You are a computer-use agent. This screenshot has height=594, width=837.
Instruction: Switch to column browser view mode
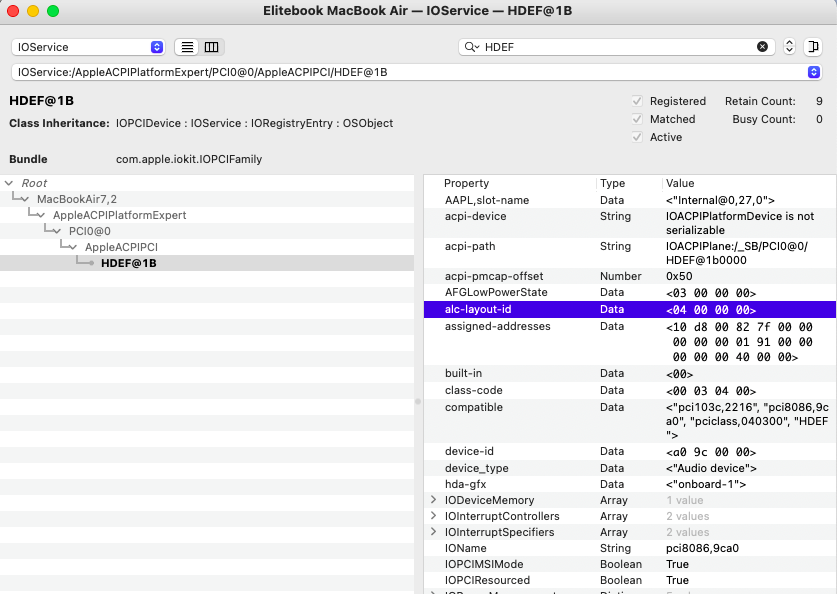click(211, 47)
